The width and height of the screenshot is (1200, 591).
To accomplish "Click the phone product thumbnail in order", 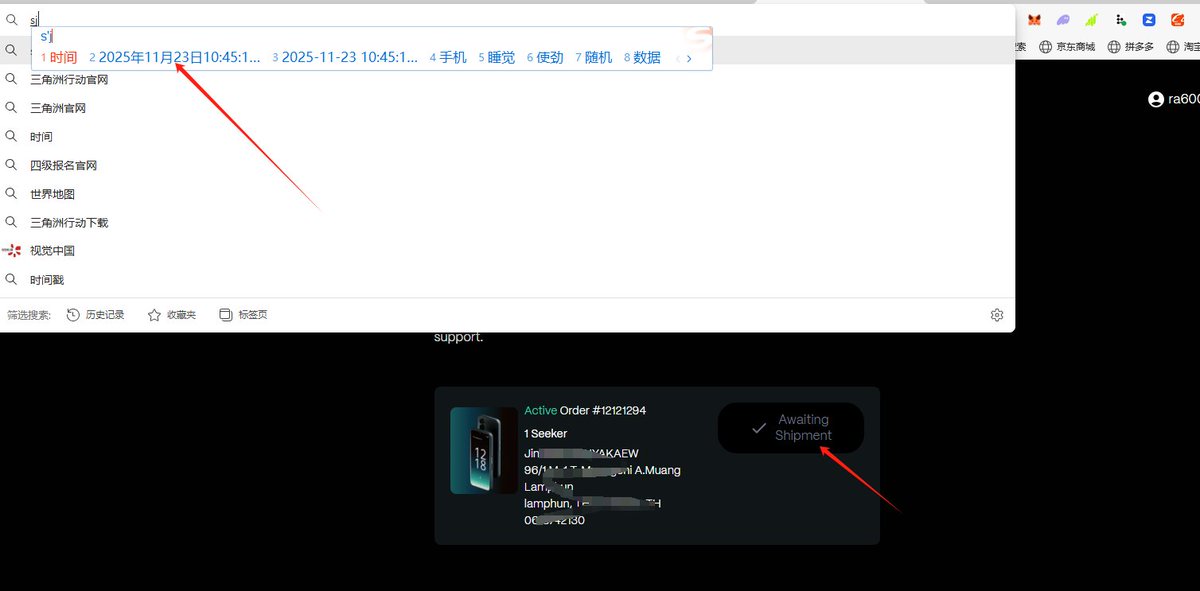I will (x=484, y=450).
